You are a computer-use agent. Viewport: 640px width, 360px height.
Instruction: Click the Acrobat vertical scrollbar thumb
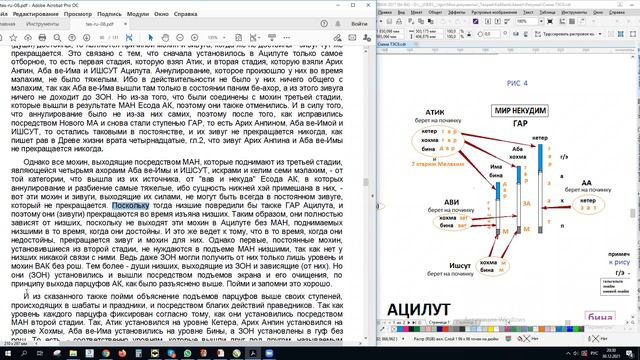366,182
